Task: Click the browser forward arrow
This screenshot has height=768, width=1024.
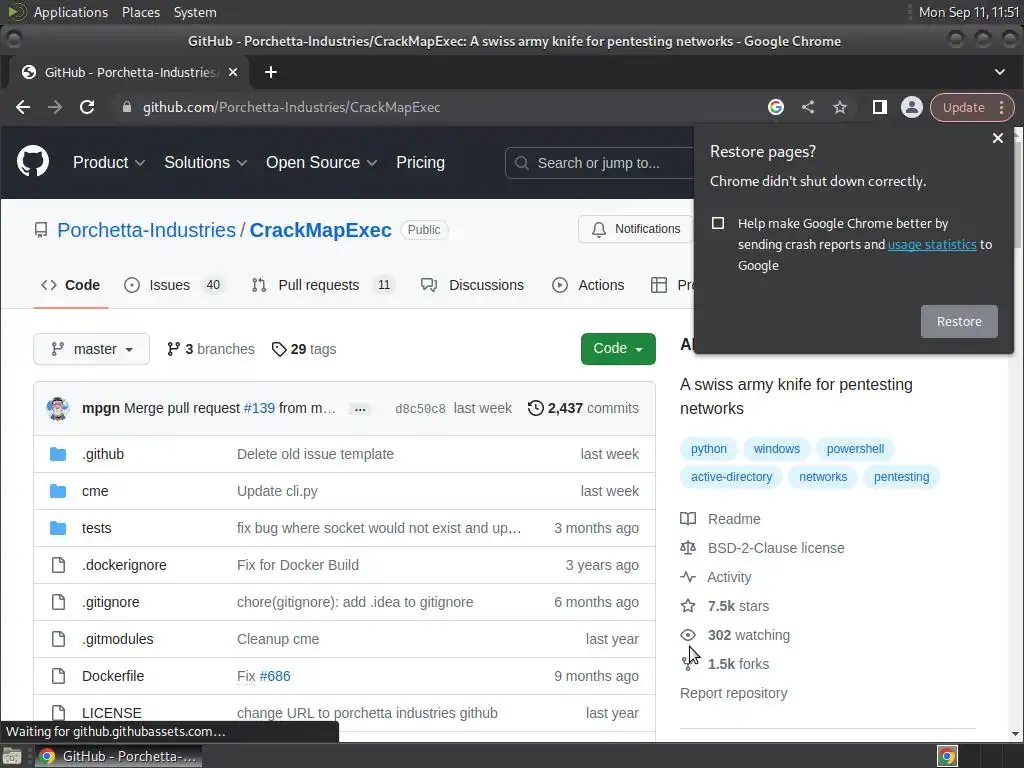Action: (55, 107)
